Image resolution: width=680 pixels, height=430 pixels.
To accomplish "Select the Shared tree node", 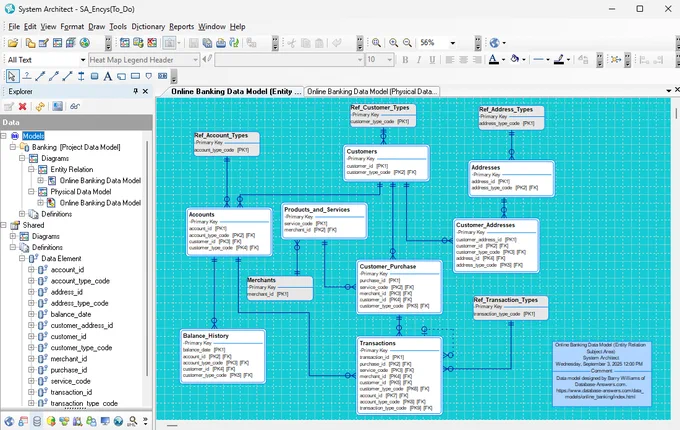I will [x=33, y=225].
